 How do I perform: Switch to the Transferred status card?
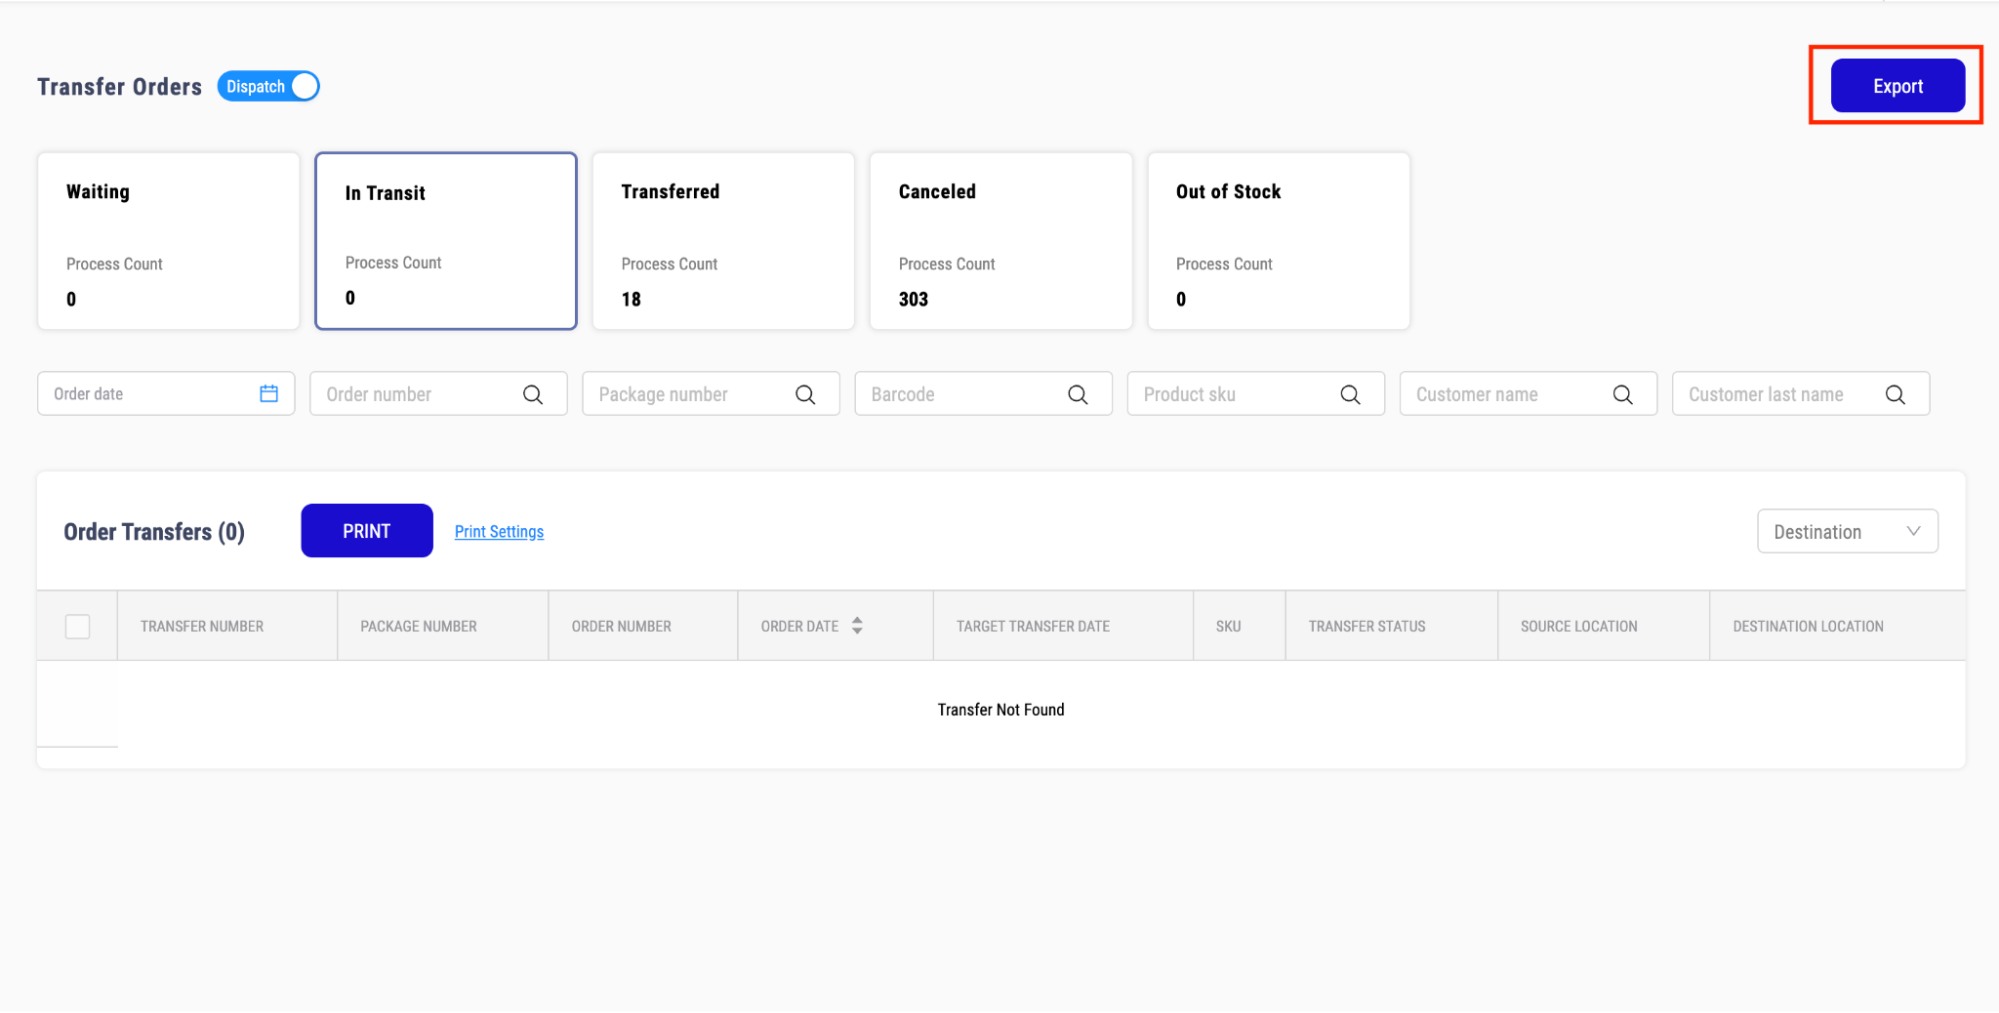coord(723,241)
